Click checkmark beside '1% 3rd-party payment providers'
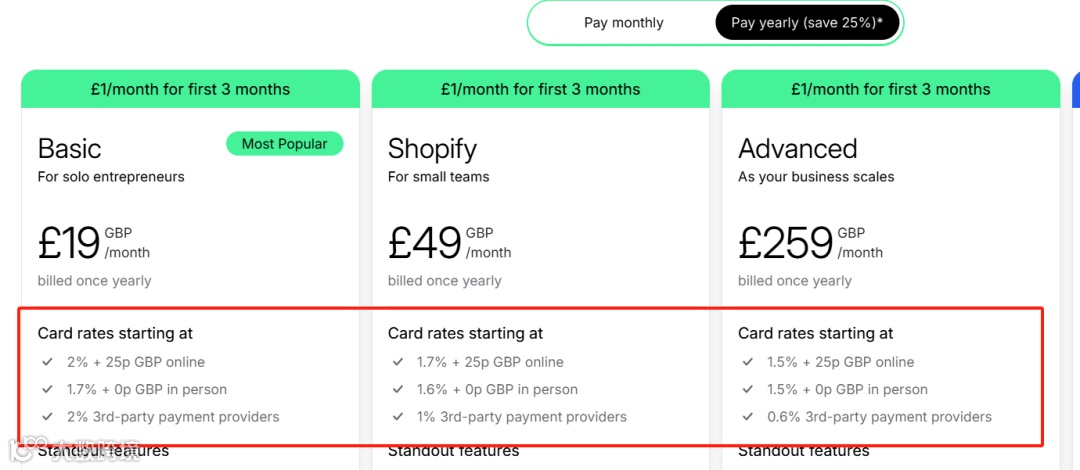Screen dimensions: 1080x470 [x=397, y=416]
